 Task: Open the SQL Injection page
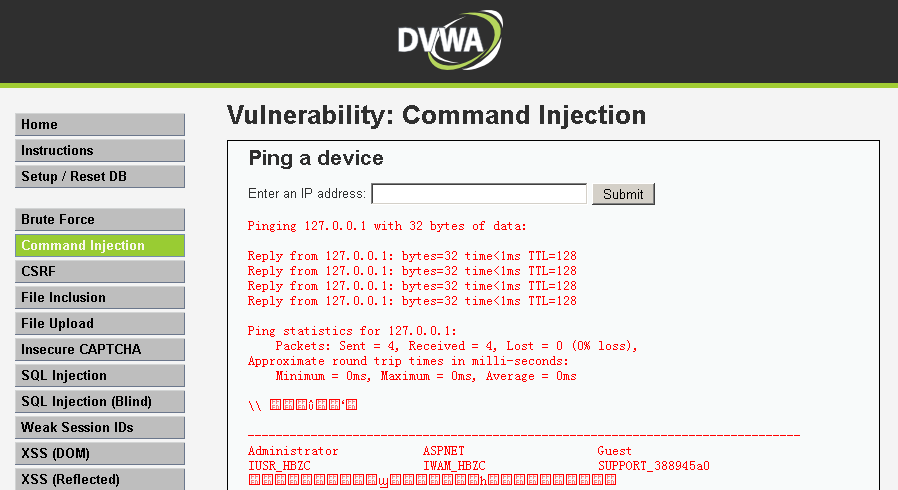[x=100, y=376]
